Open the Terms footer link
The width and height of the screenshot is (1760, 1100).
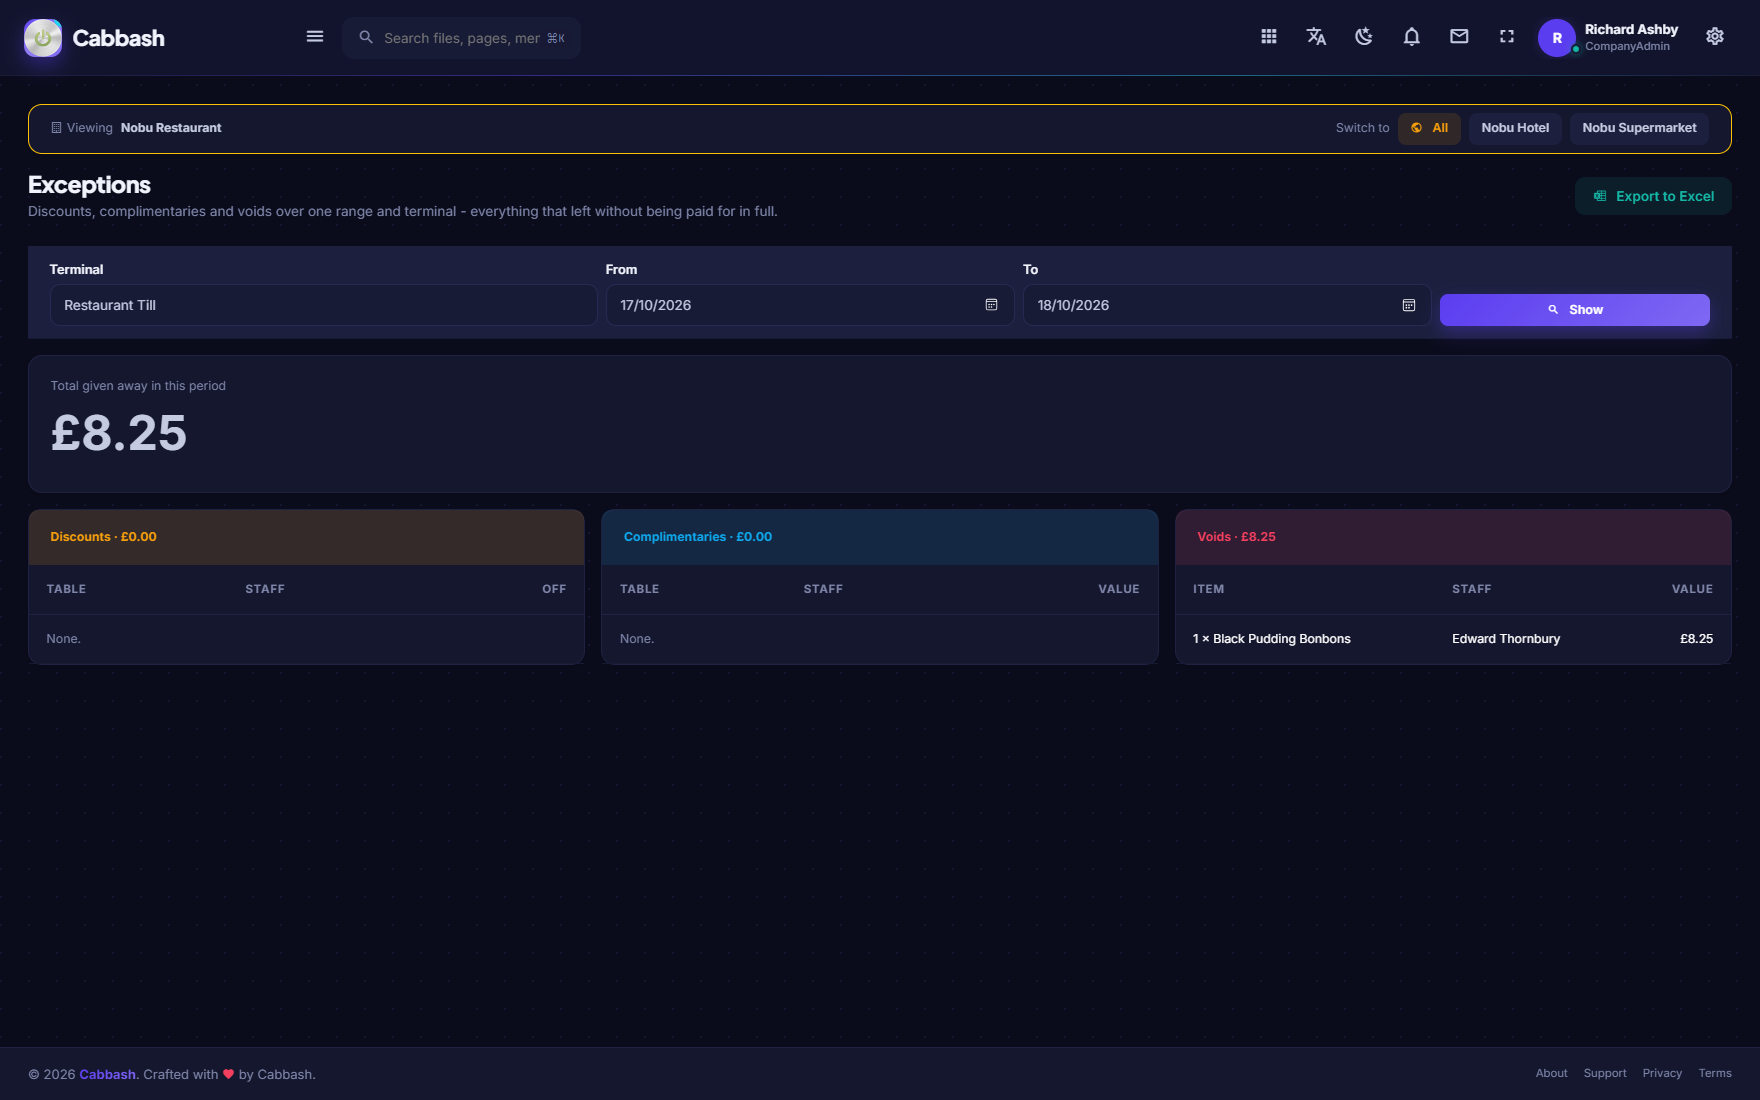click(x=1715, y=1073)
